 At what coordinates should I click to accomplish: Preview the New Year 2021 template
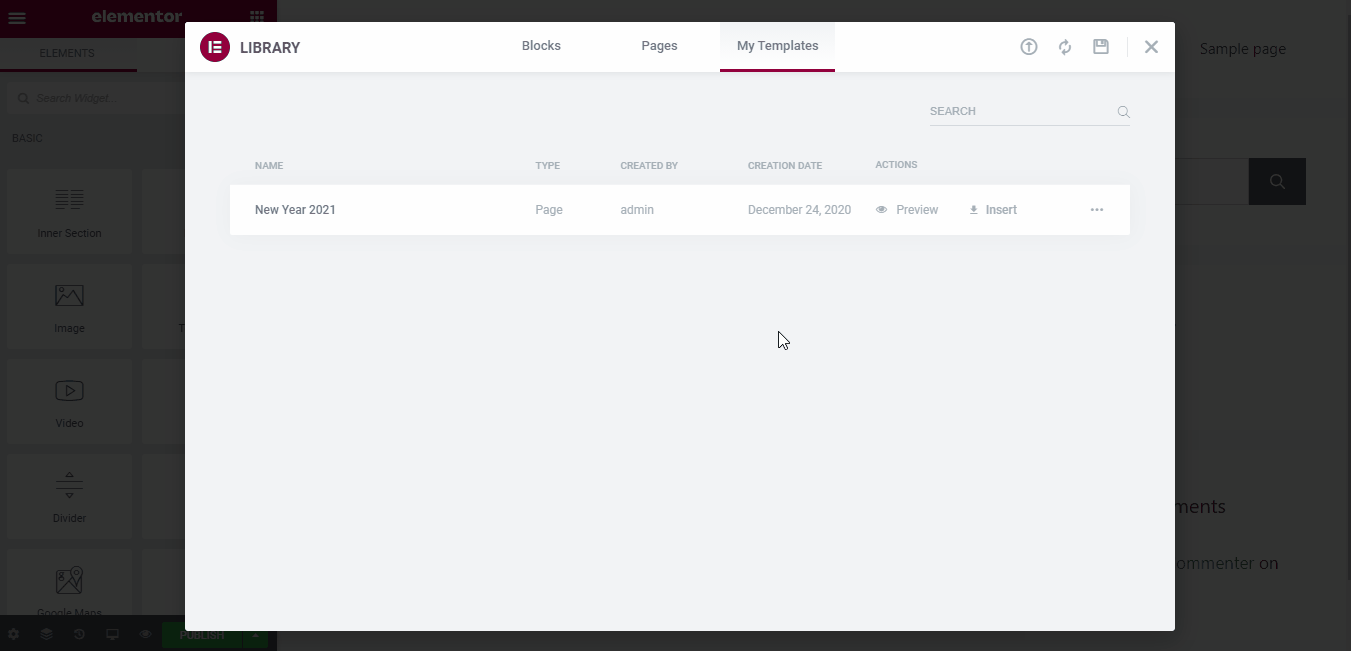(907, 210)
